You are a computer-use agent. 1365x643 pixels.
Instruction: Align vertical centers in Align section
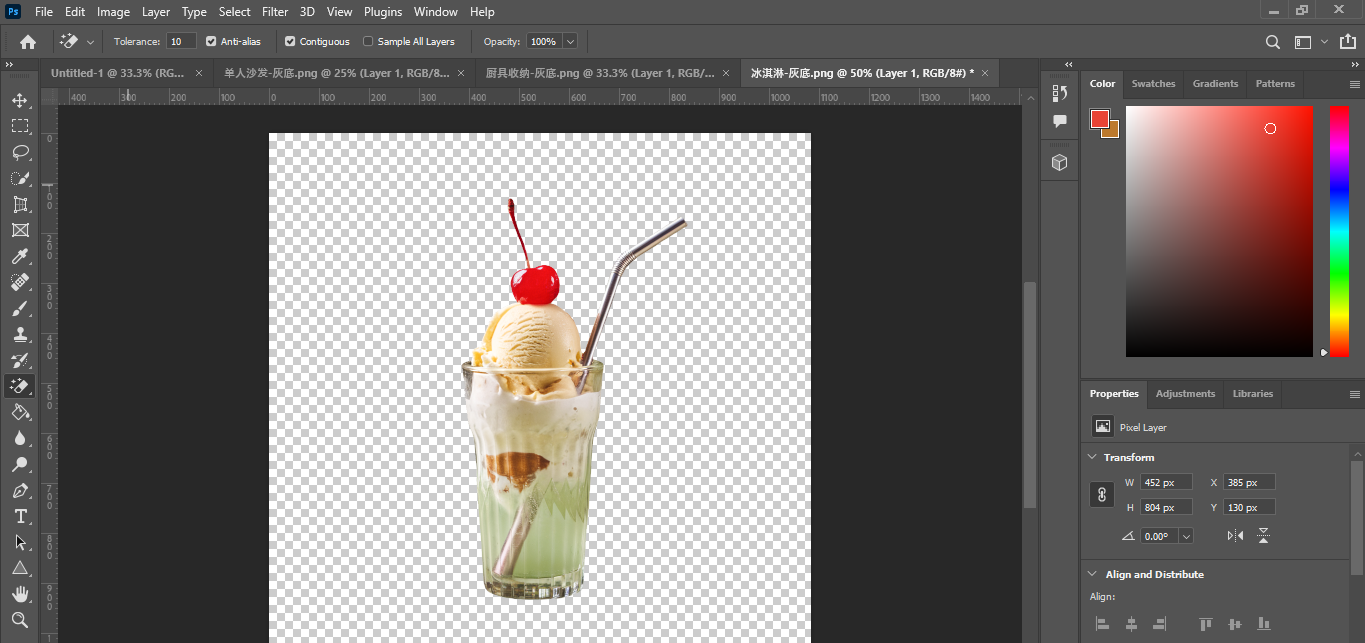pyautogui.click(x=1234, y=624)
